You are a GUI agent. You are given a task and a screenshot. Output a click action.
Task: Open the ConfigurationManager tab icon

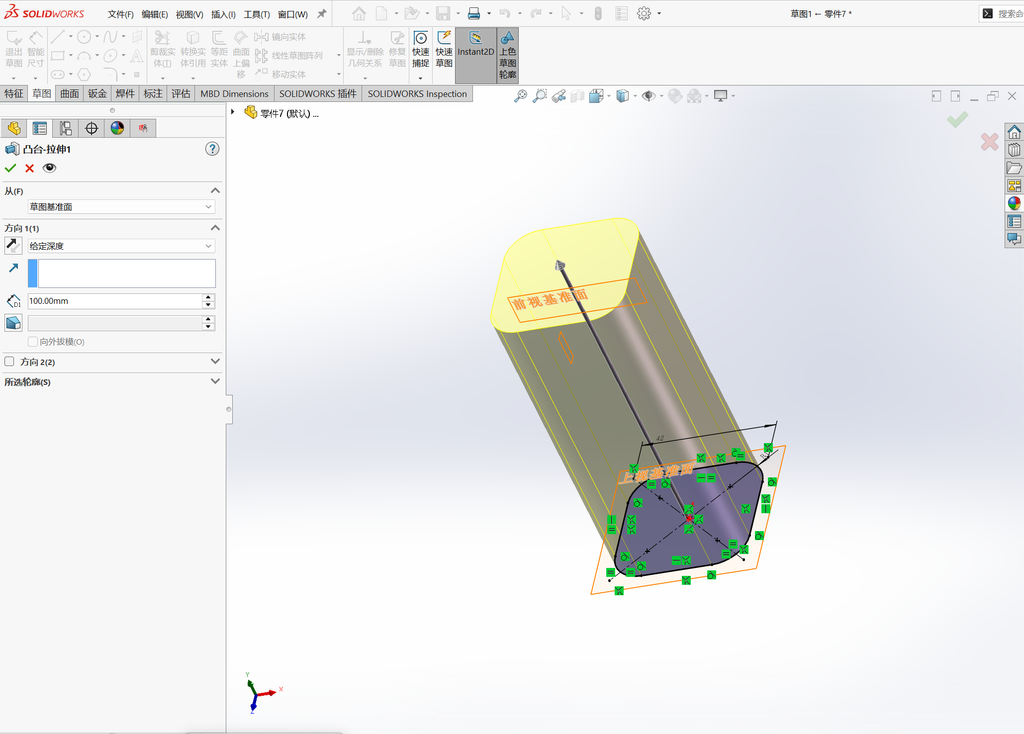(x=65, y=128)
